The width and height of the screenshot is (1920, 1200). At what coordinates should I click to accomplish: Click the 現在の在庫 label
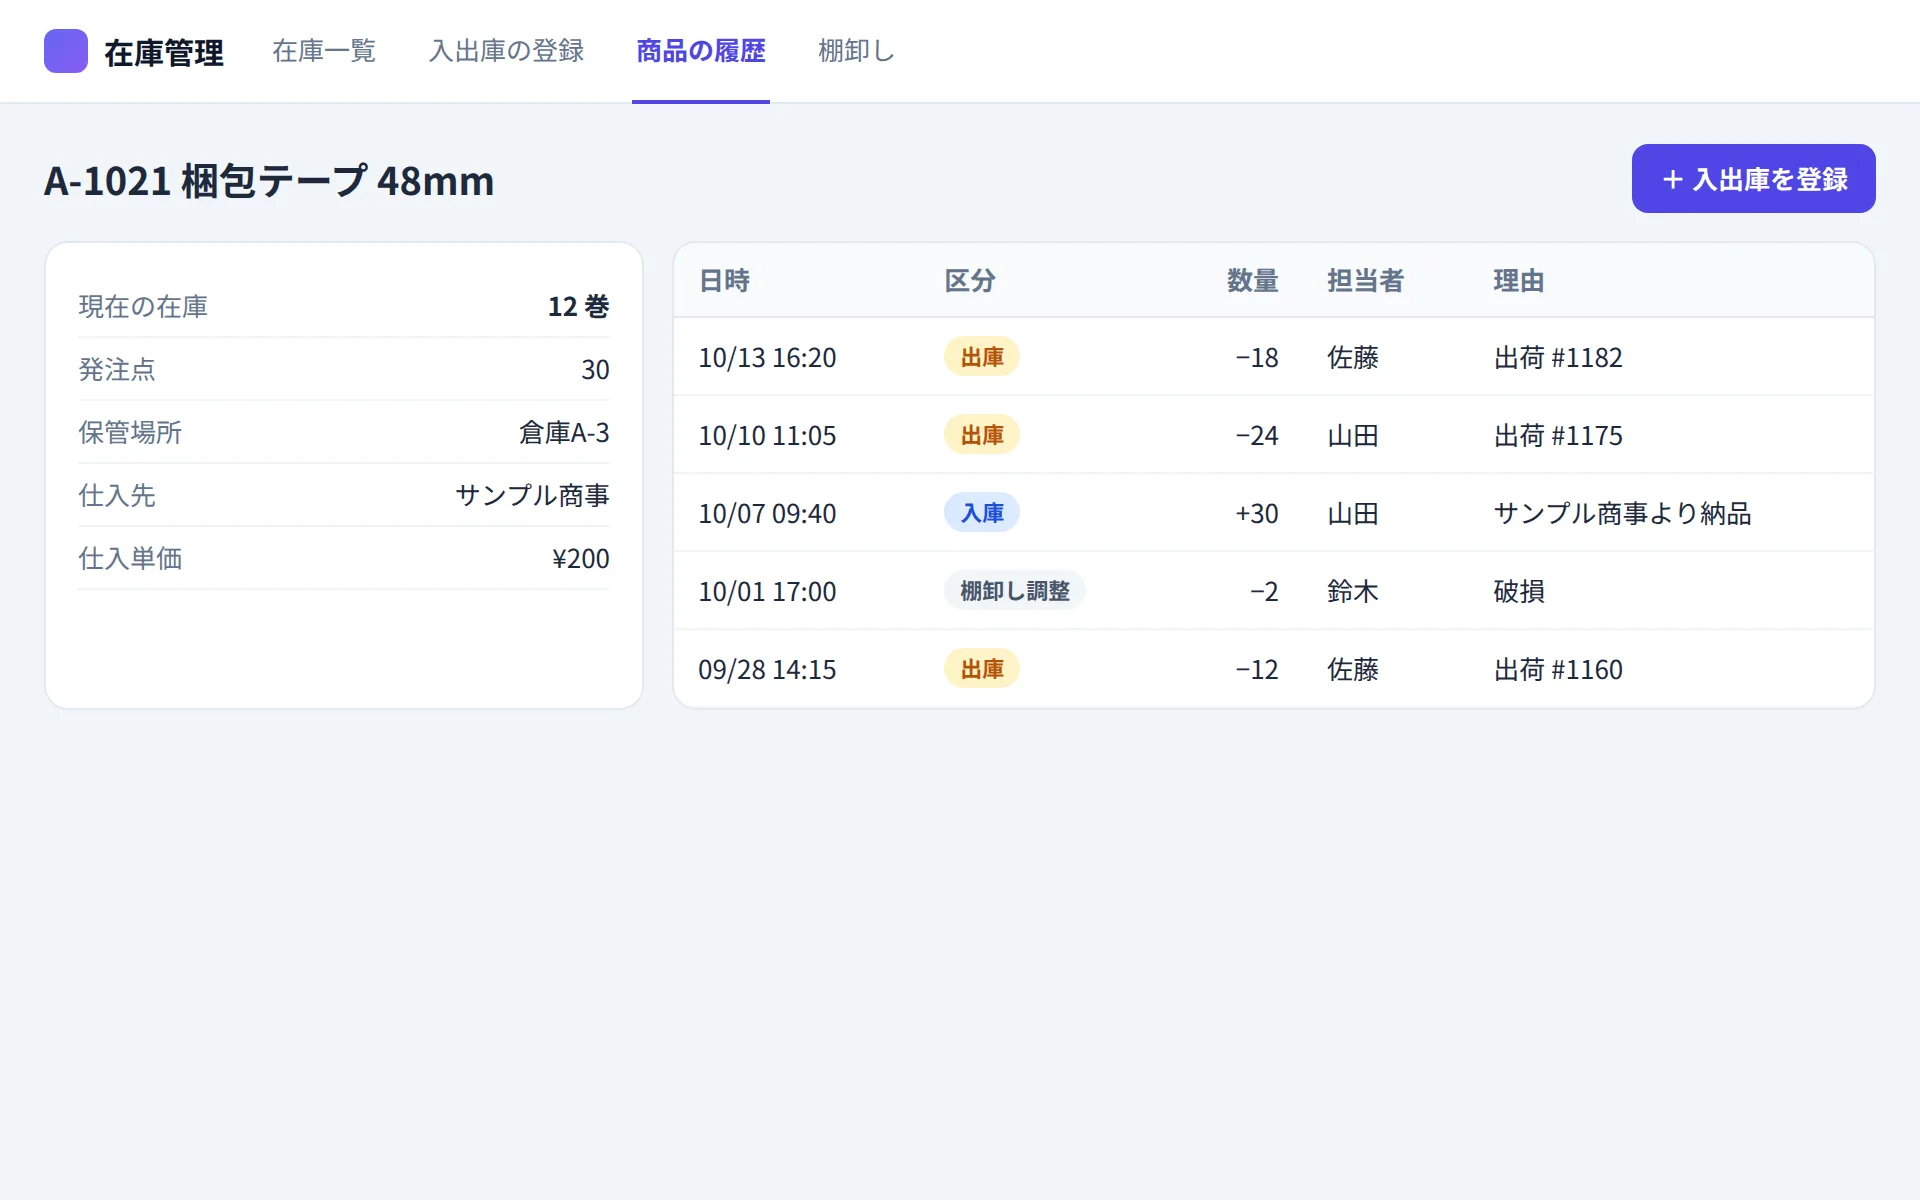tap(143, 306)
